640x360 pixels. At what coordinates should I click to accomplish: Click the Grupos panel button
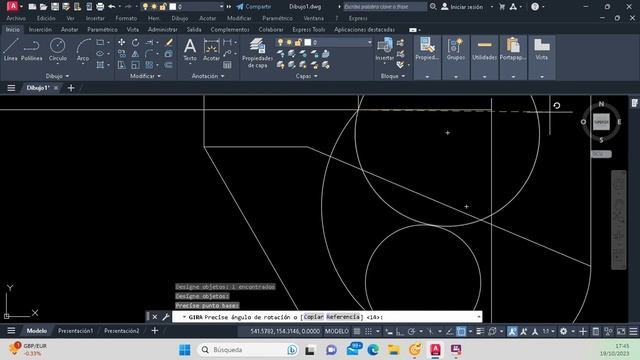pyautogui.click(x=456, y=49)
